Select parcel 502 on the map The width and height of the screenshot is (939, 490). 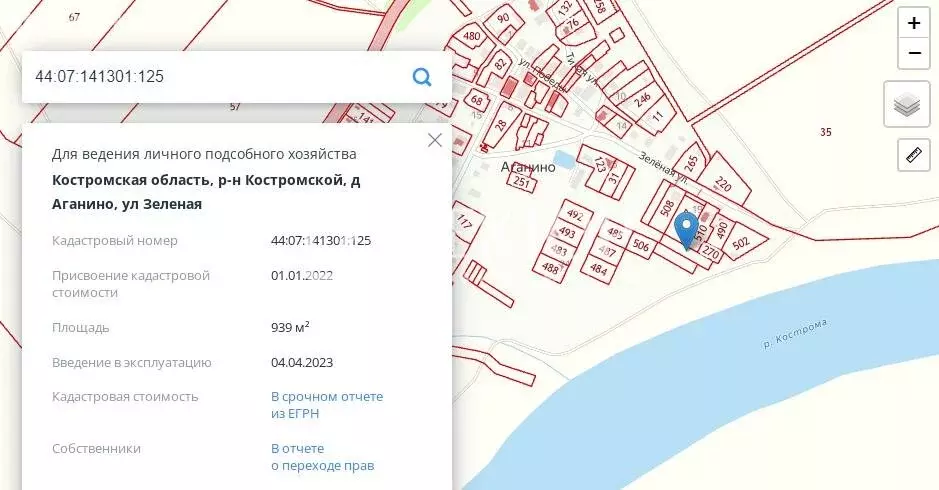pos(741,243)
